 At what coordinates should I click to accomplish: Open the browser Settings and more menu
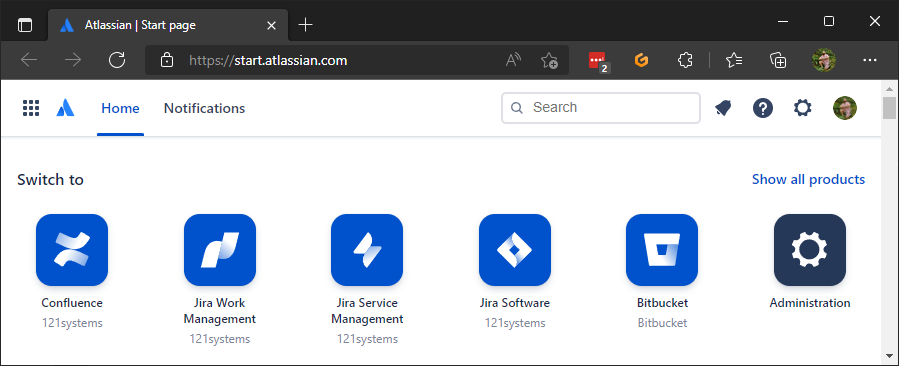pyautogui.click(x=870, y=60)
